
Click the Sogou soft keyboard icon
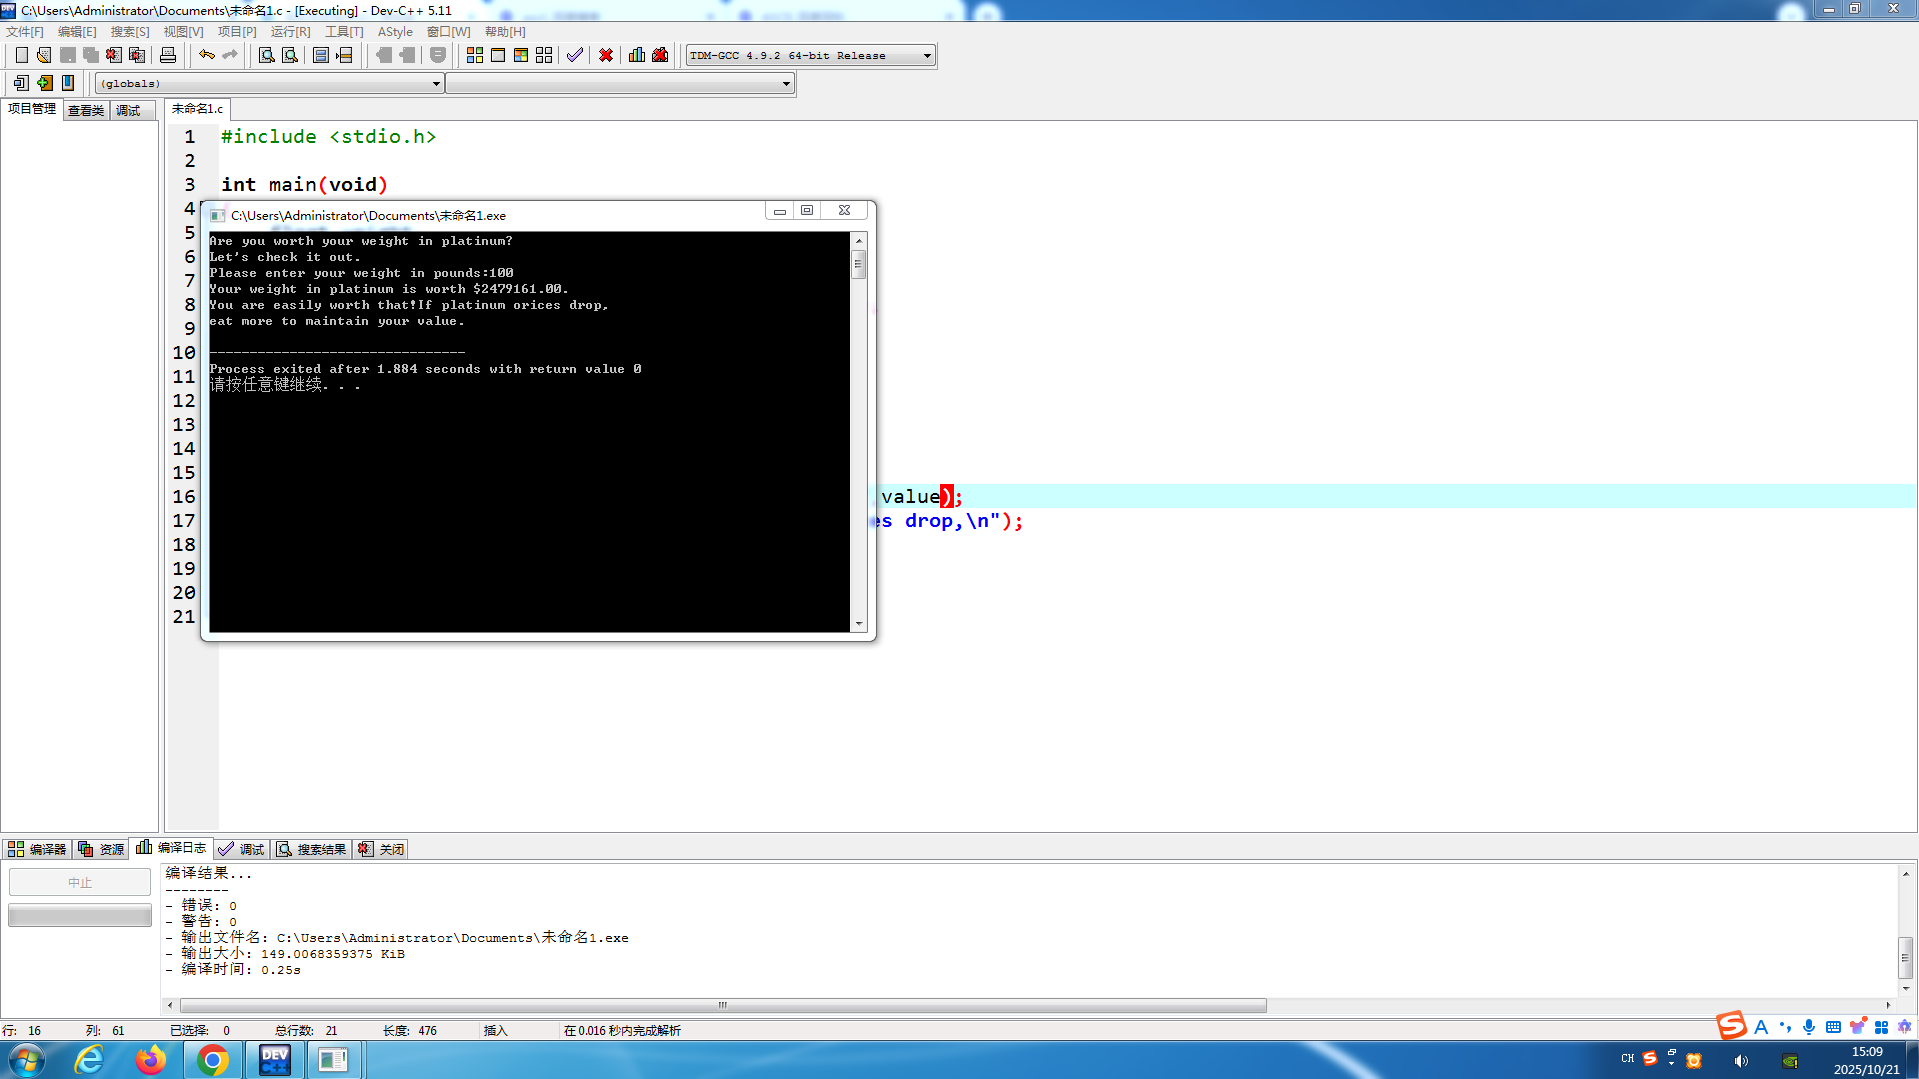pyautogui.click(x=1833, y=1027)
